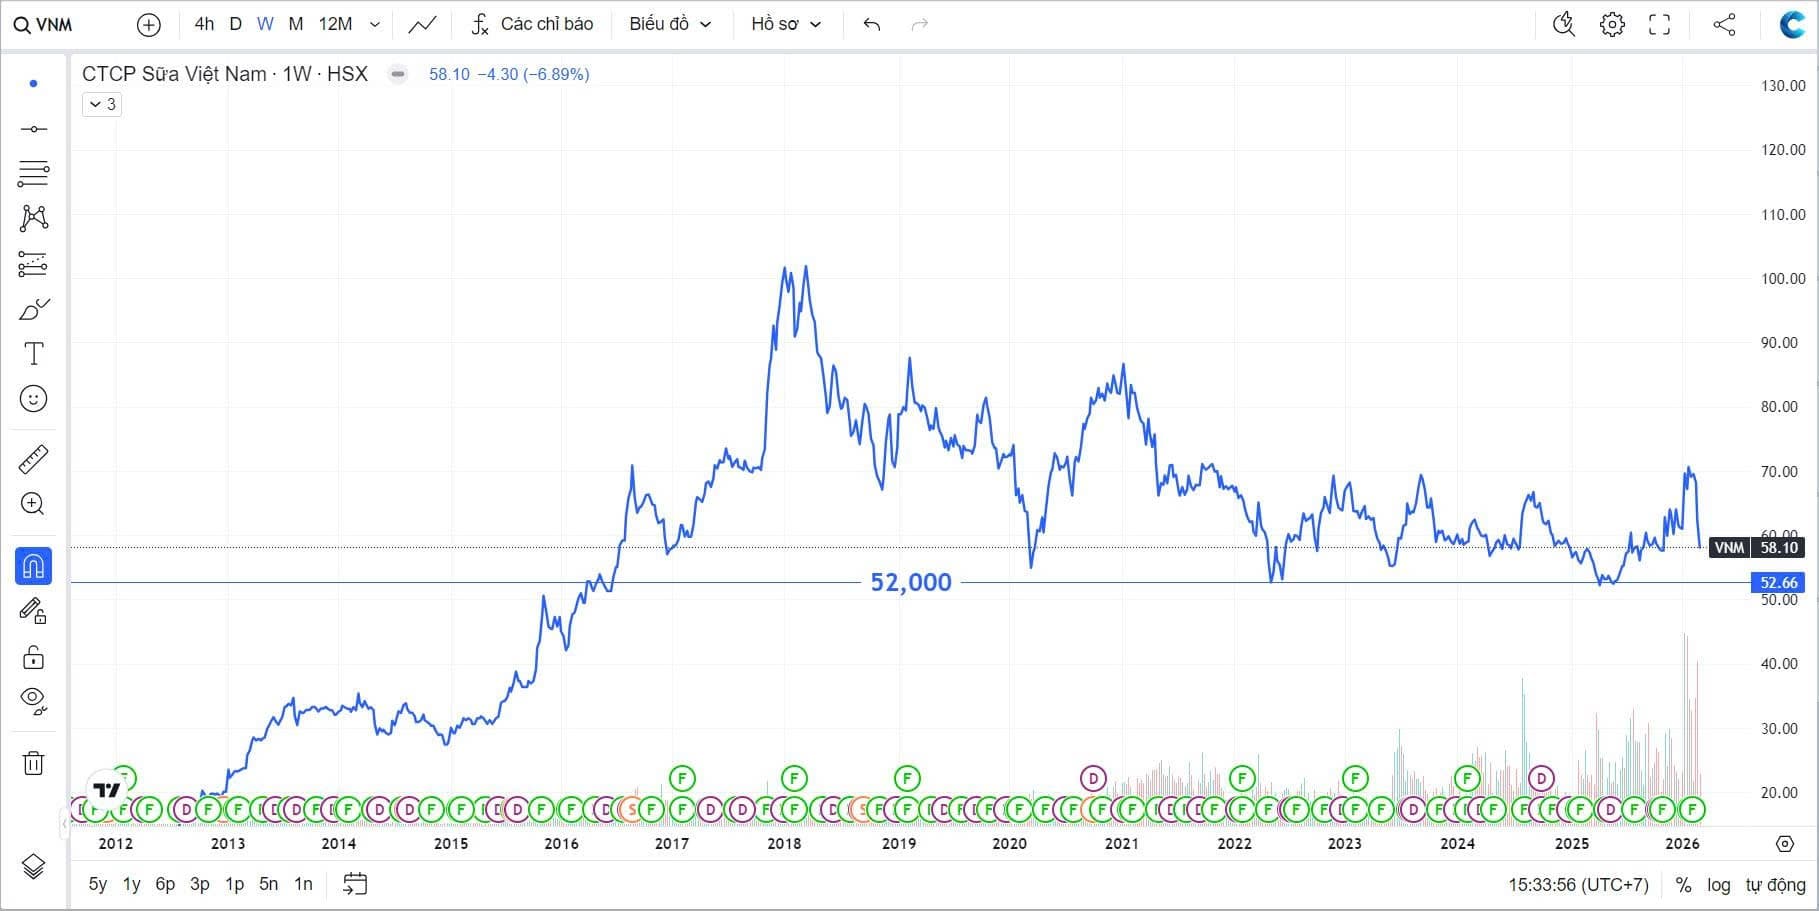The image size is (1819, 911).
Task: Select the 12M timeframe
Action: pos(335,24)
